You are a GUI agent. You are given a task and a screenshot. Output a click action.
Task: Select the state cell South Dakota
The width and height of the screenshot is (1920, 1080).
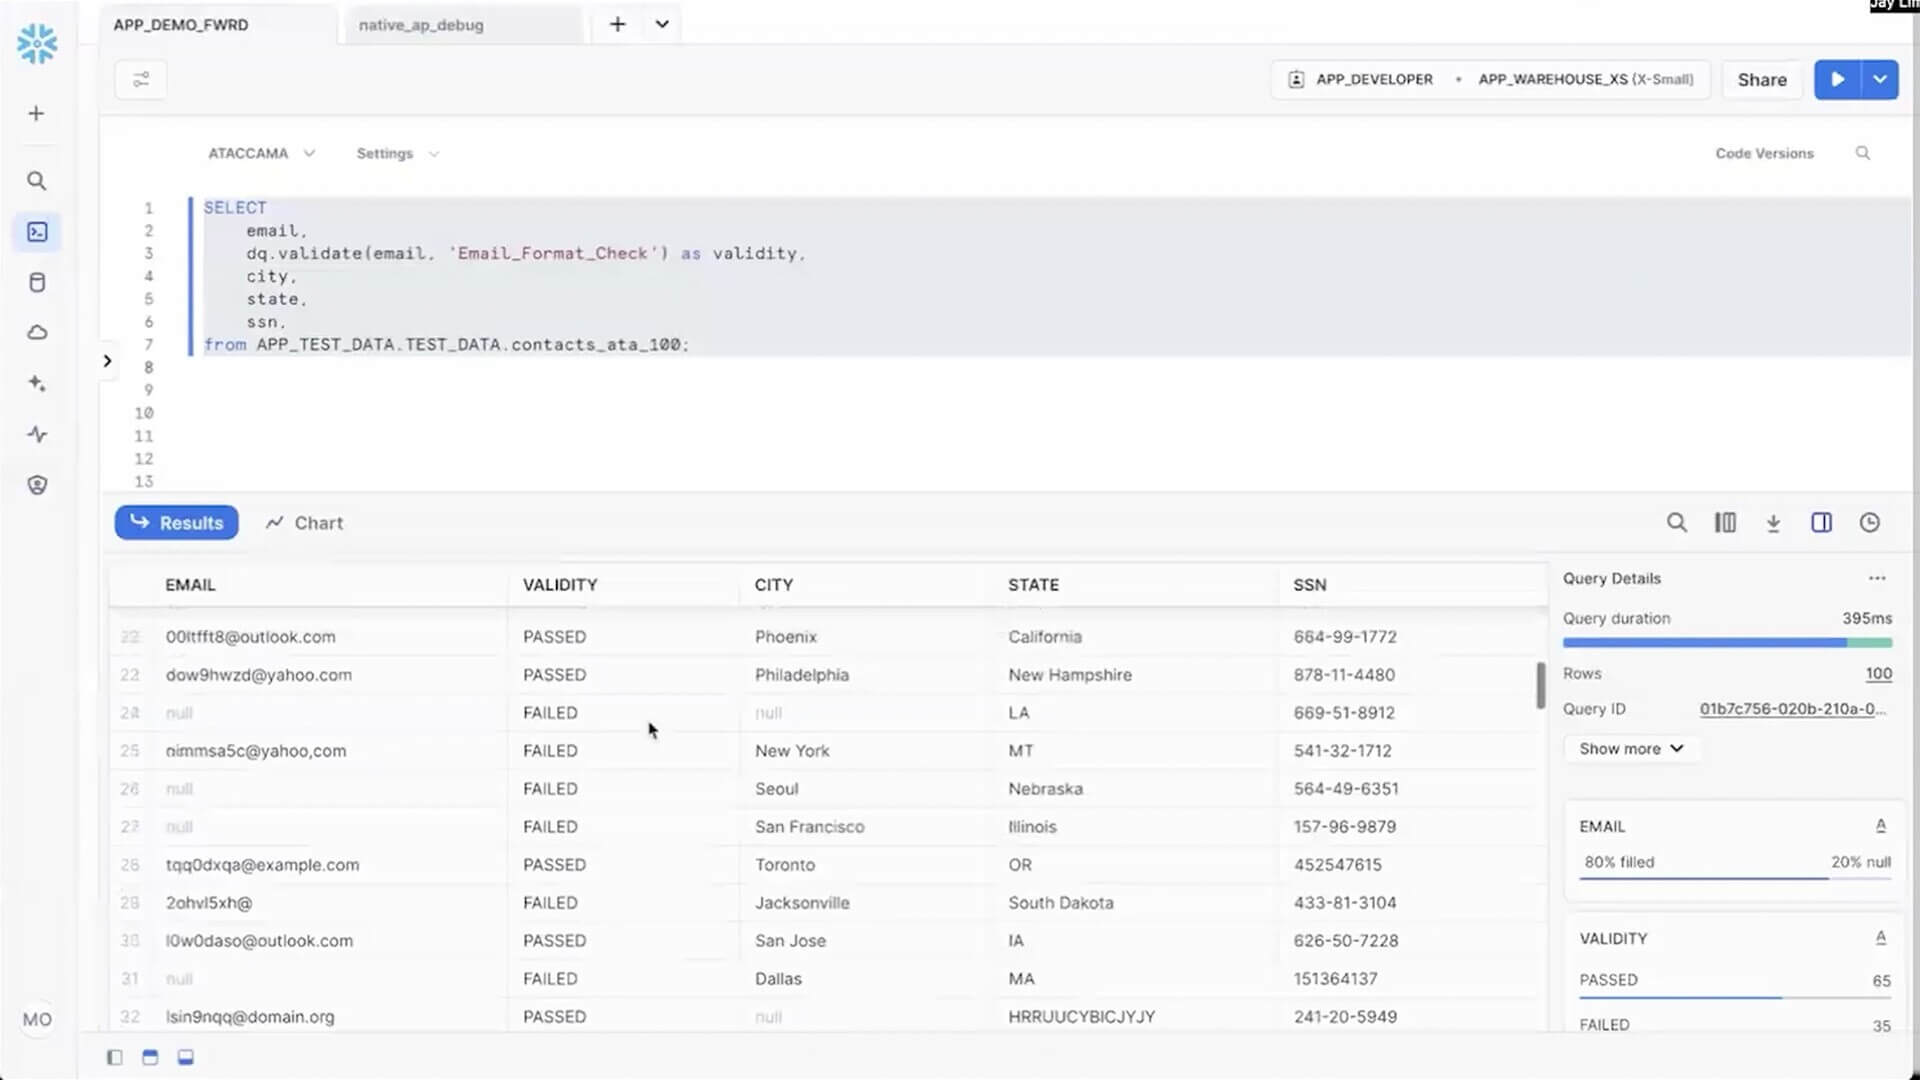pyautogui.click(x=1060, y=903)
